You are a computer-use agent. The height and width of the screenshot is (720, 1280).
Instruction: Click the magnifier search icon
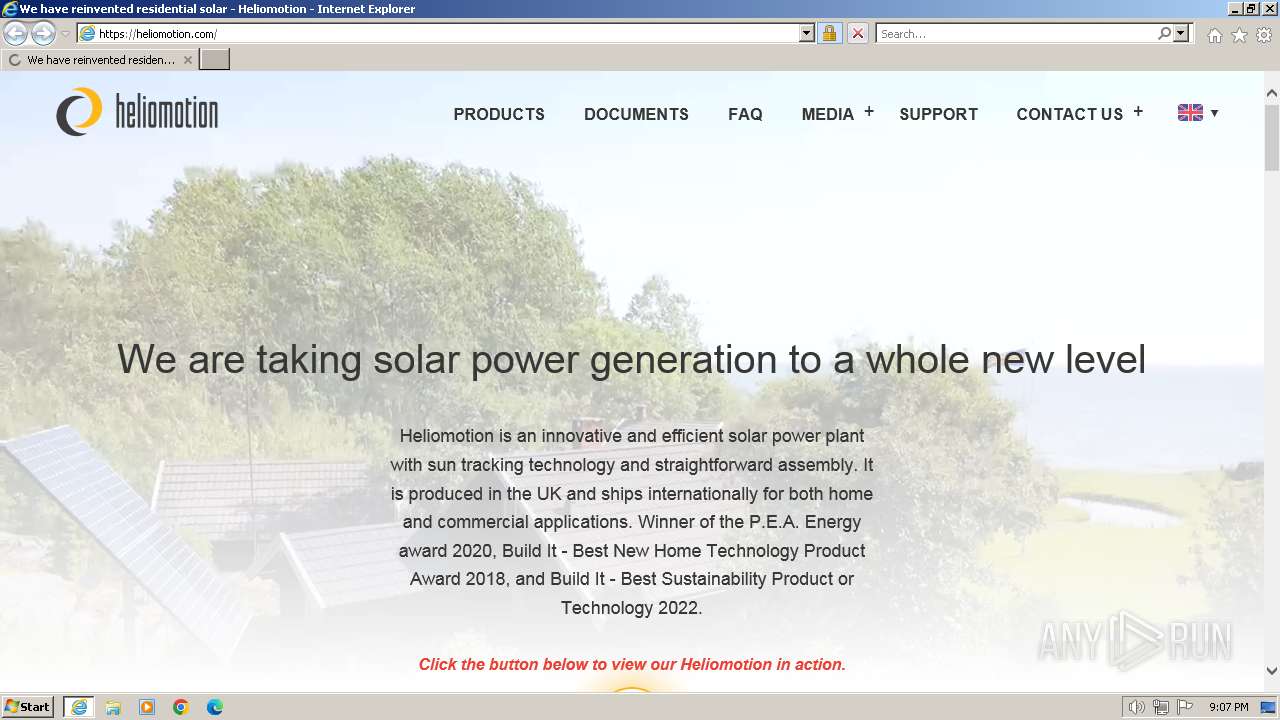coord(1164,33)
